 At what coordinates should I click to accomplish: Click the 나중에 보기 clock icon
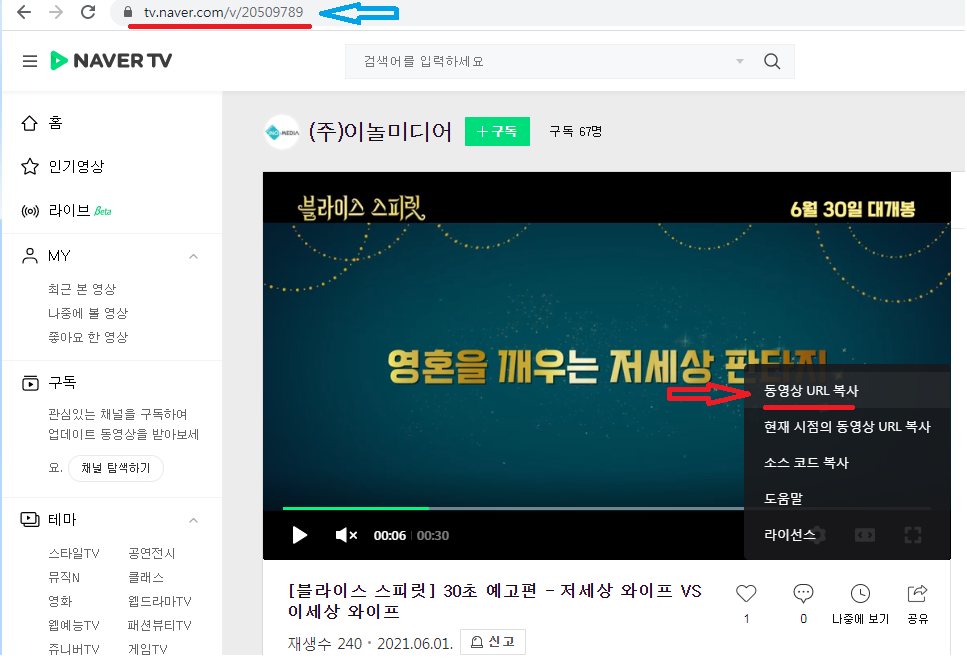[x=860, y=593]
